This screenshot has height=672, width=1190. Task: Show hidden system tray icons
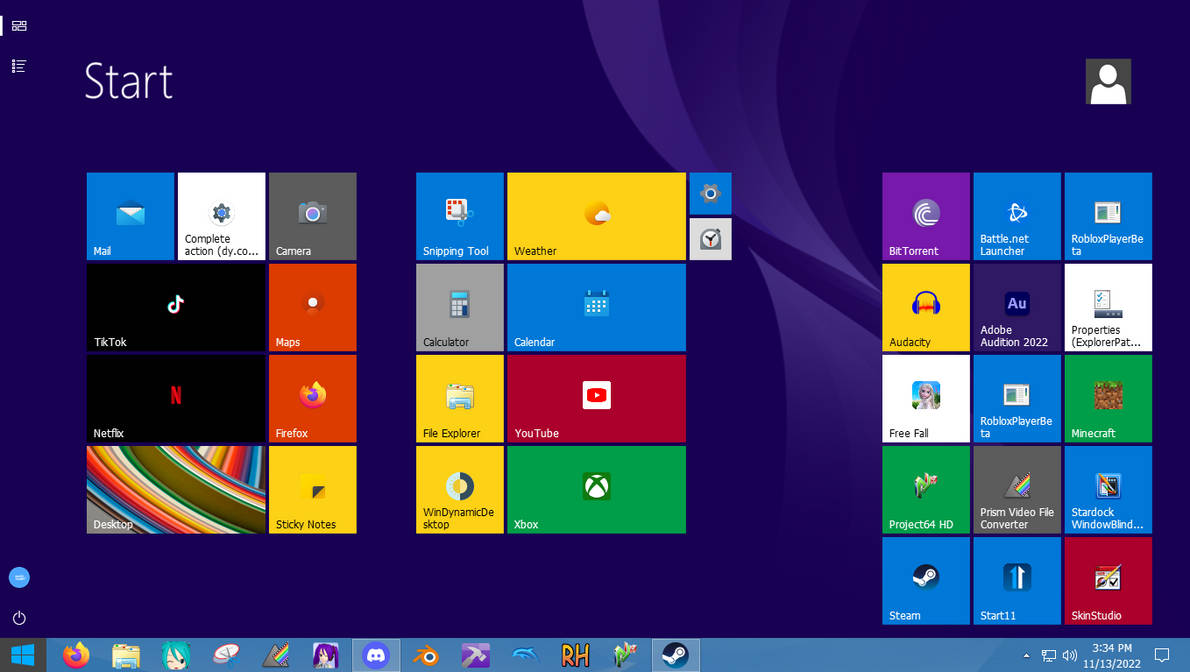[1027, 655]
